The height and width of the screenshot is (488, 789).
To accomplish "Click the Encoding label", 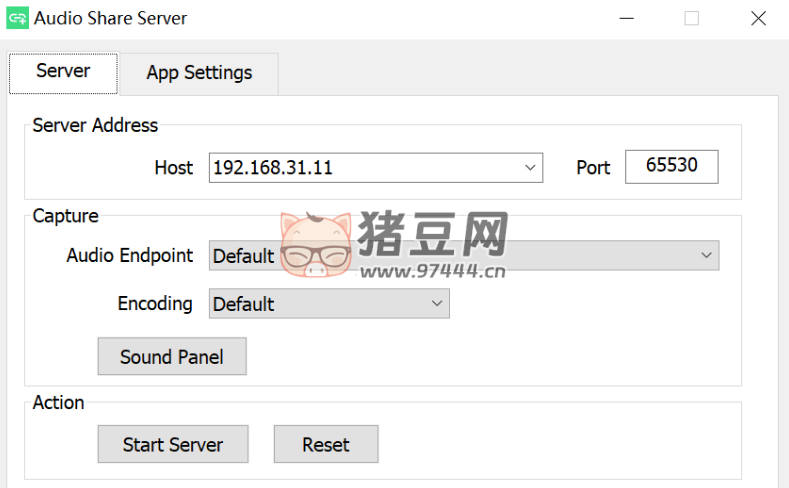I will pyautogui.click(x=155, y=303).
